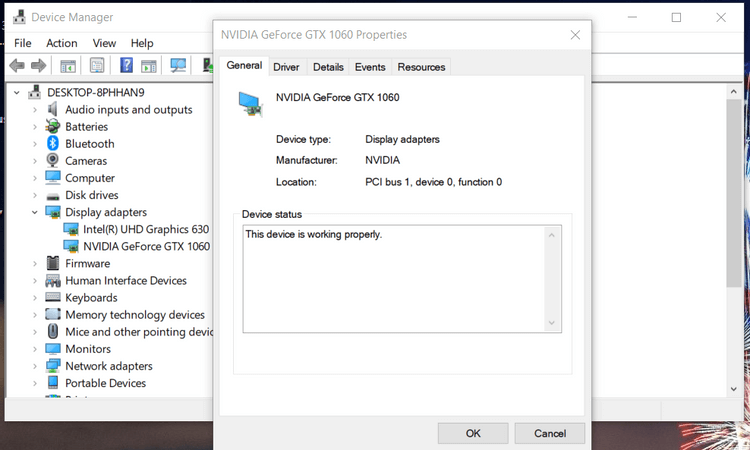
Task: Click Show/Hide Console Tree toolbar icon
Action: pos(68,66)
